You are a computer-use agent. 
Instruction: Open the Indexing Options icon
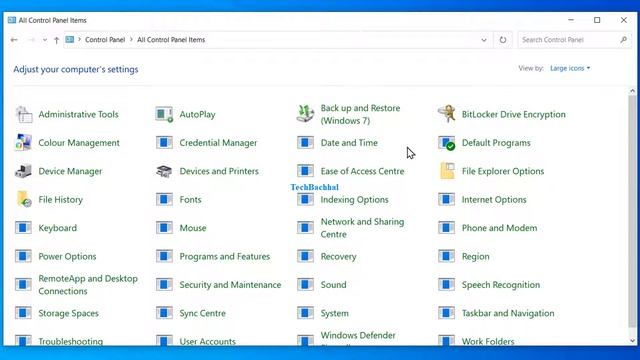[x=305, y=199]
